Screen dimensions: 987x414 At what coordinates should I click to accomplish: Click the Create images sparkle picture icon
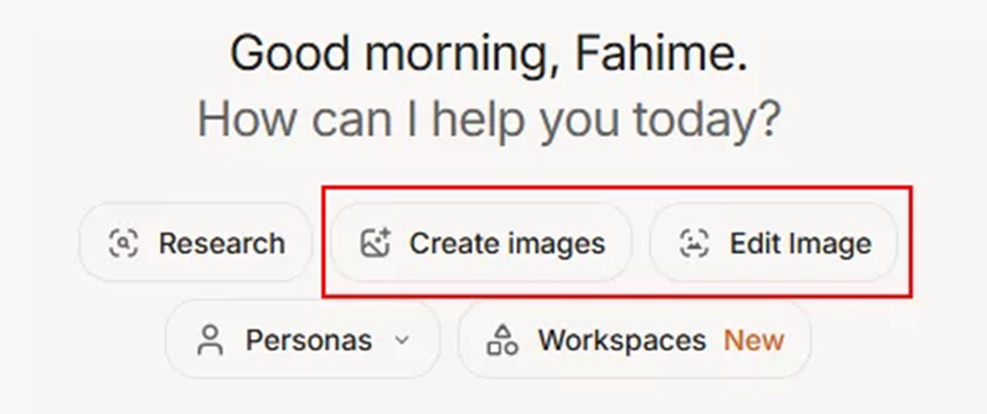pyautogui.click(x=375, y=243)
